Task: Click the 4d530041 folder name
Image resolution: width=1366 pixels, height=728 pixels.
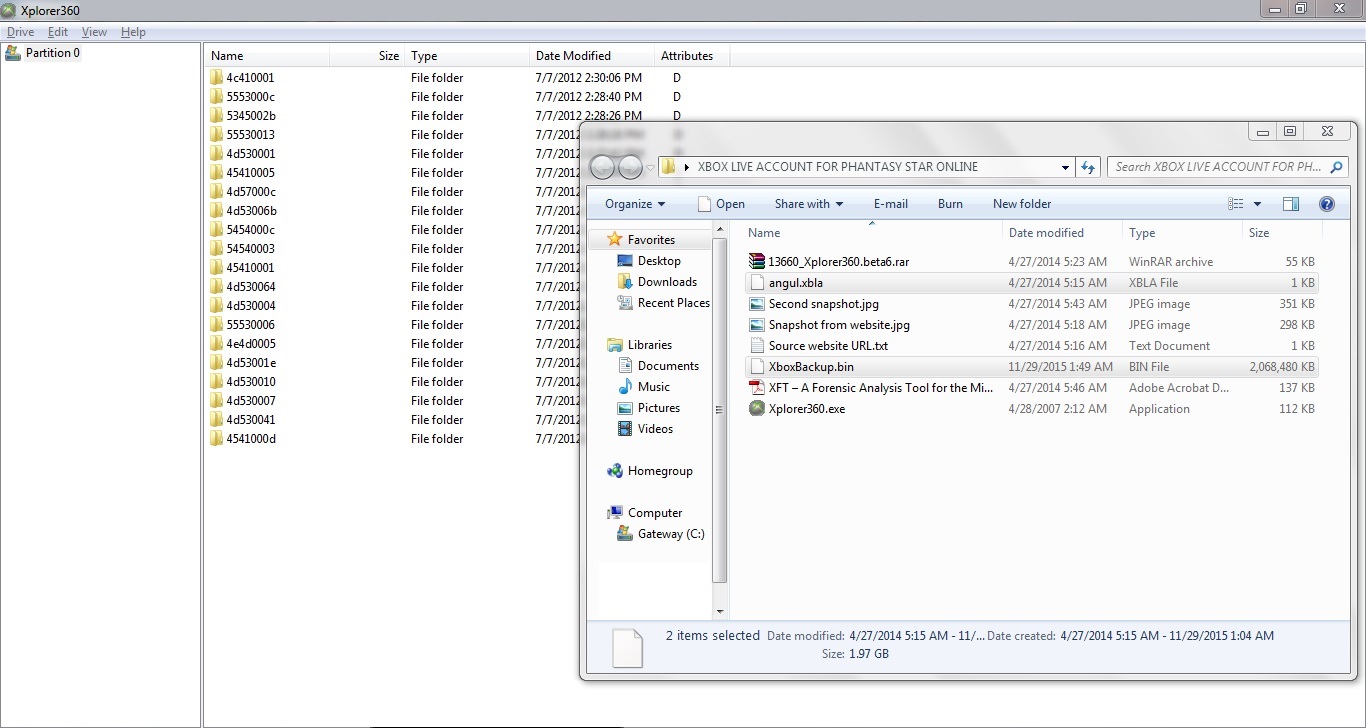Action: [250, 419]
